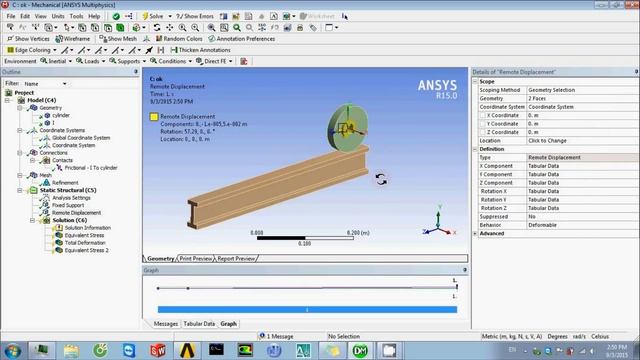The image size is (640, 360).
Task: Click the axis triad icon beside Show Mesh
Action: (x=147, y=39)
